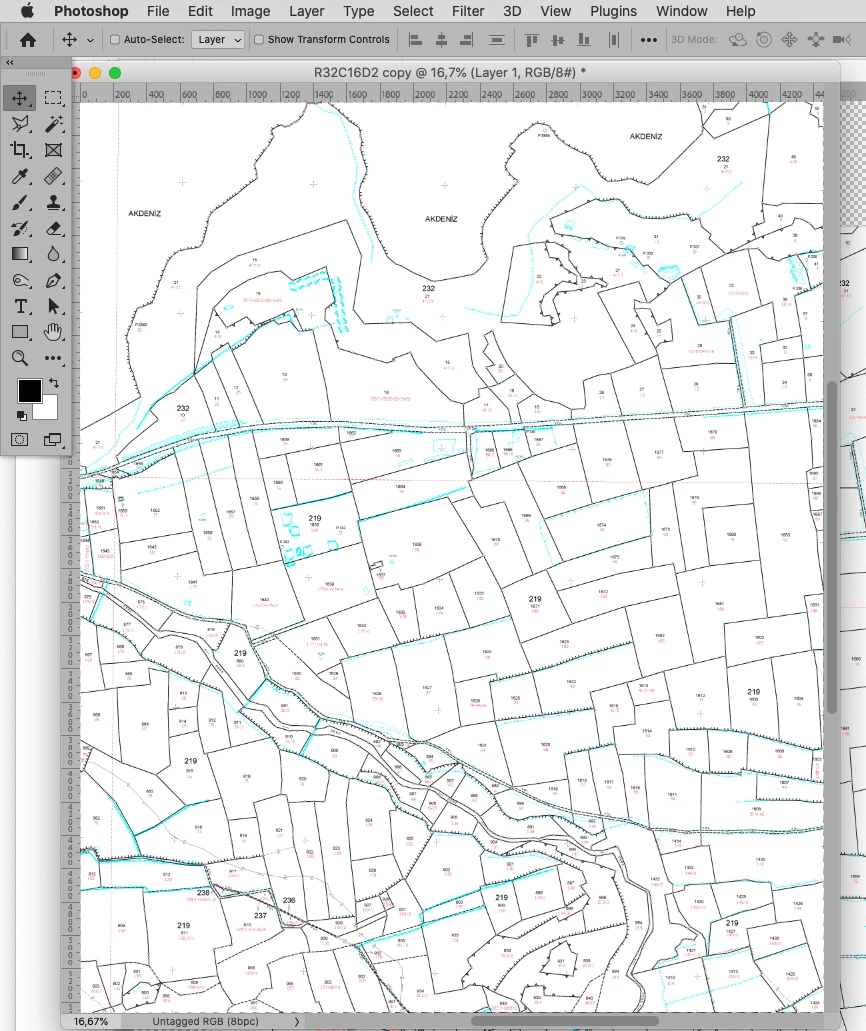Open the Apple menu
This screenshot has height=1031, width=866.
point(26,11)
